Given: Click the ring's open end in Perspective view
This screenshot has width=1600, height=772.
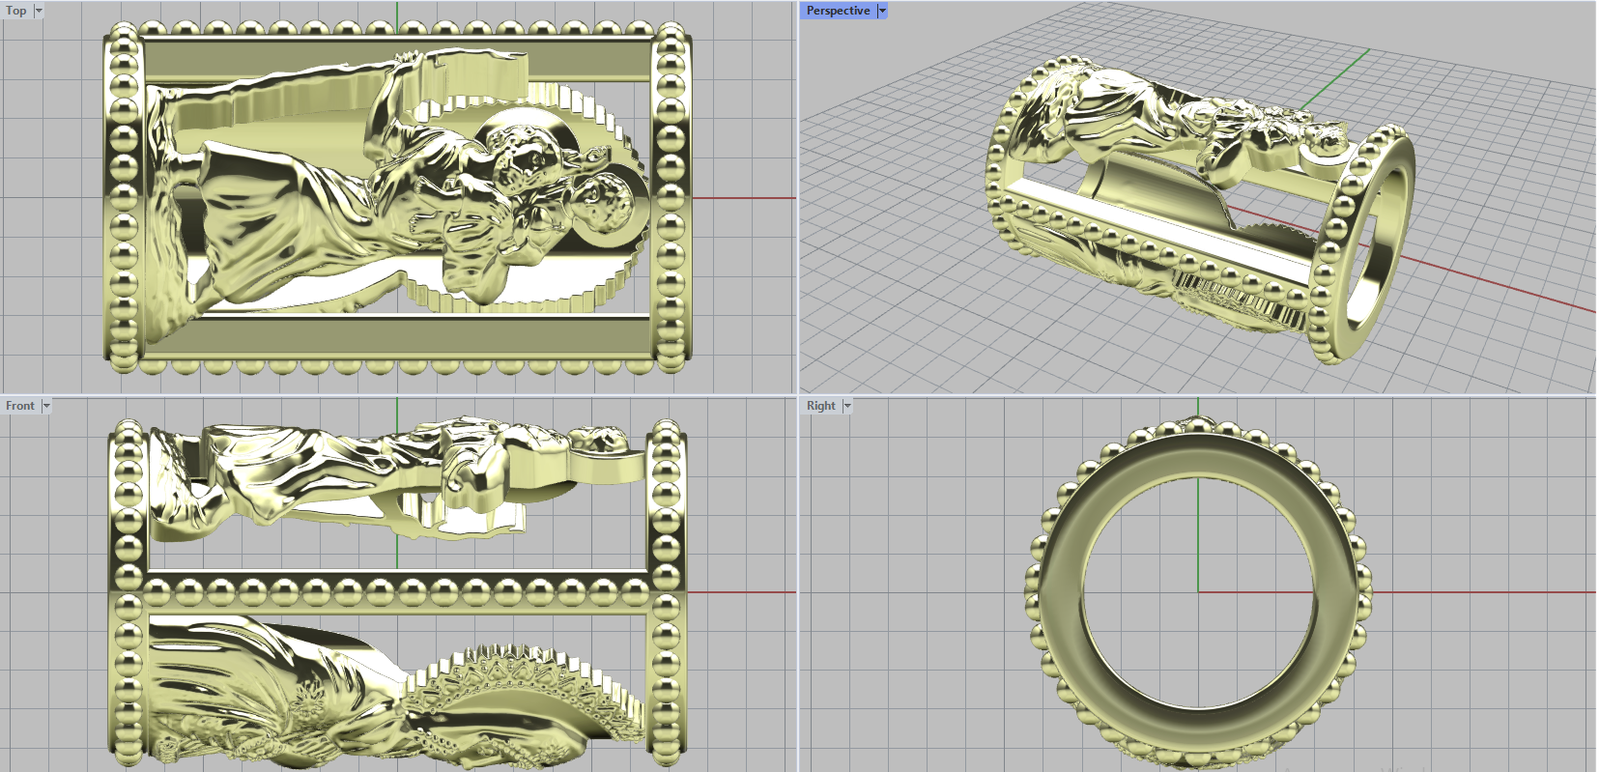Looking at the screenshot, I should (x=1375, y=240).
